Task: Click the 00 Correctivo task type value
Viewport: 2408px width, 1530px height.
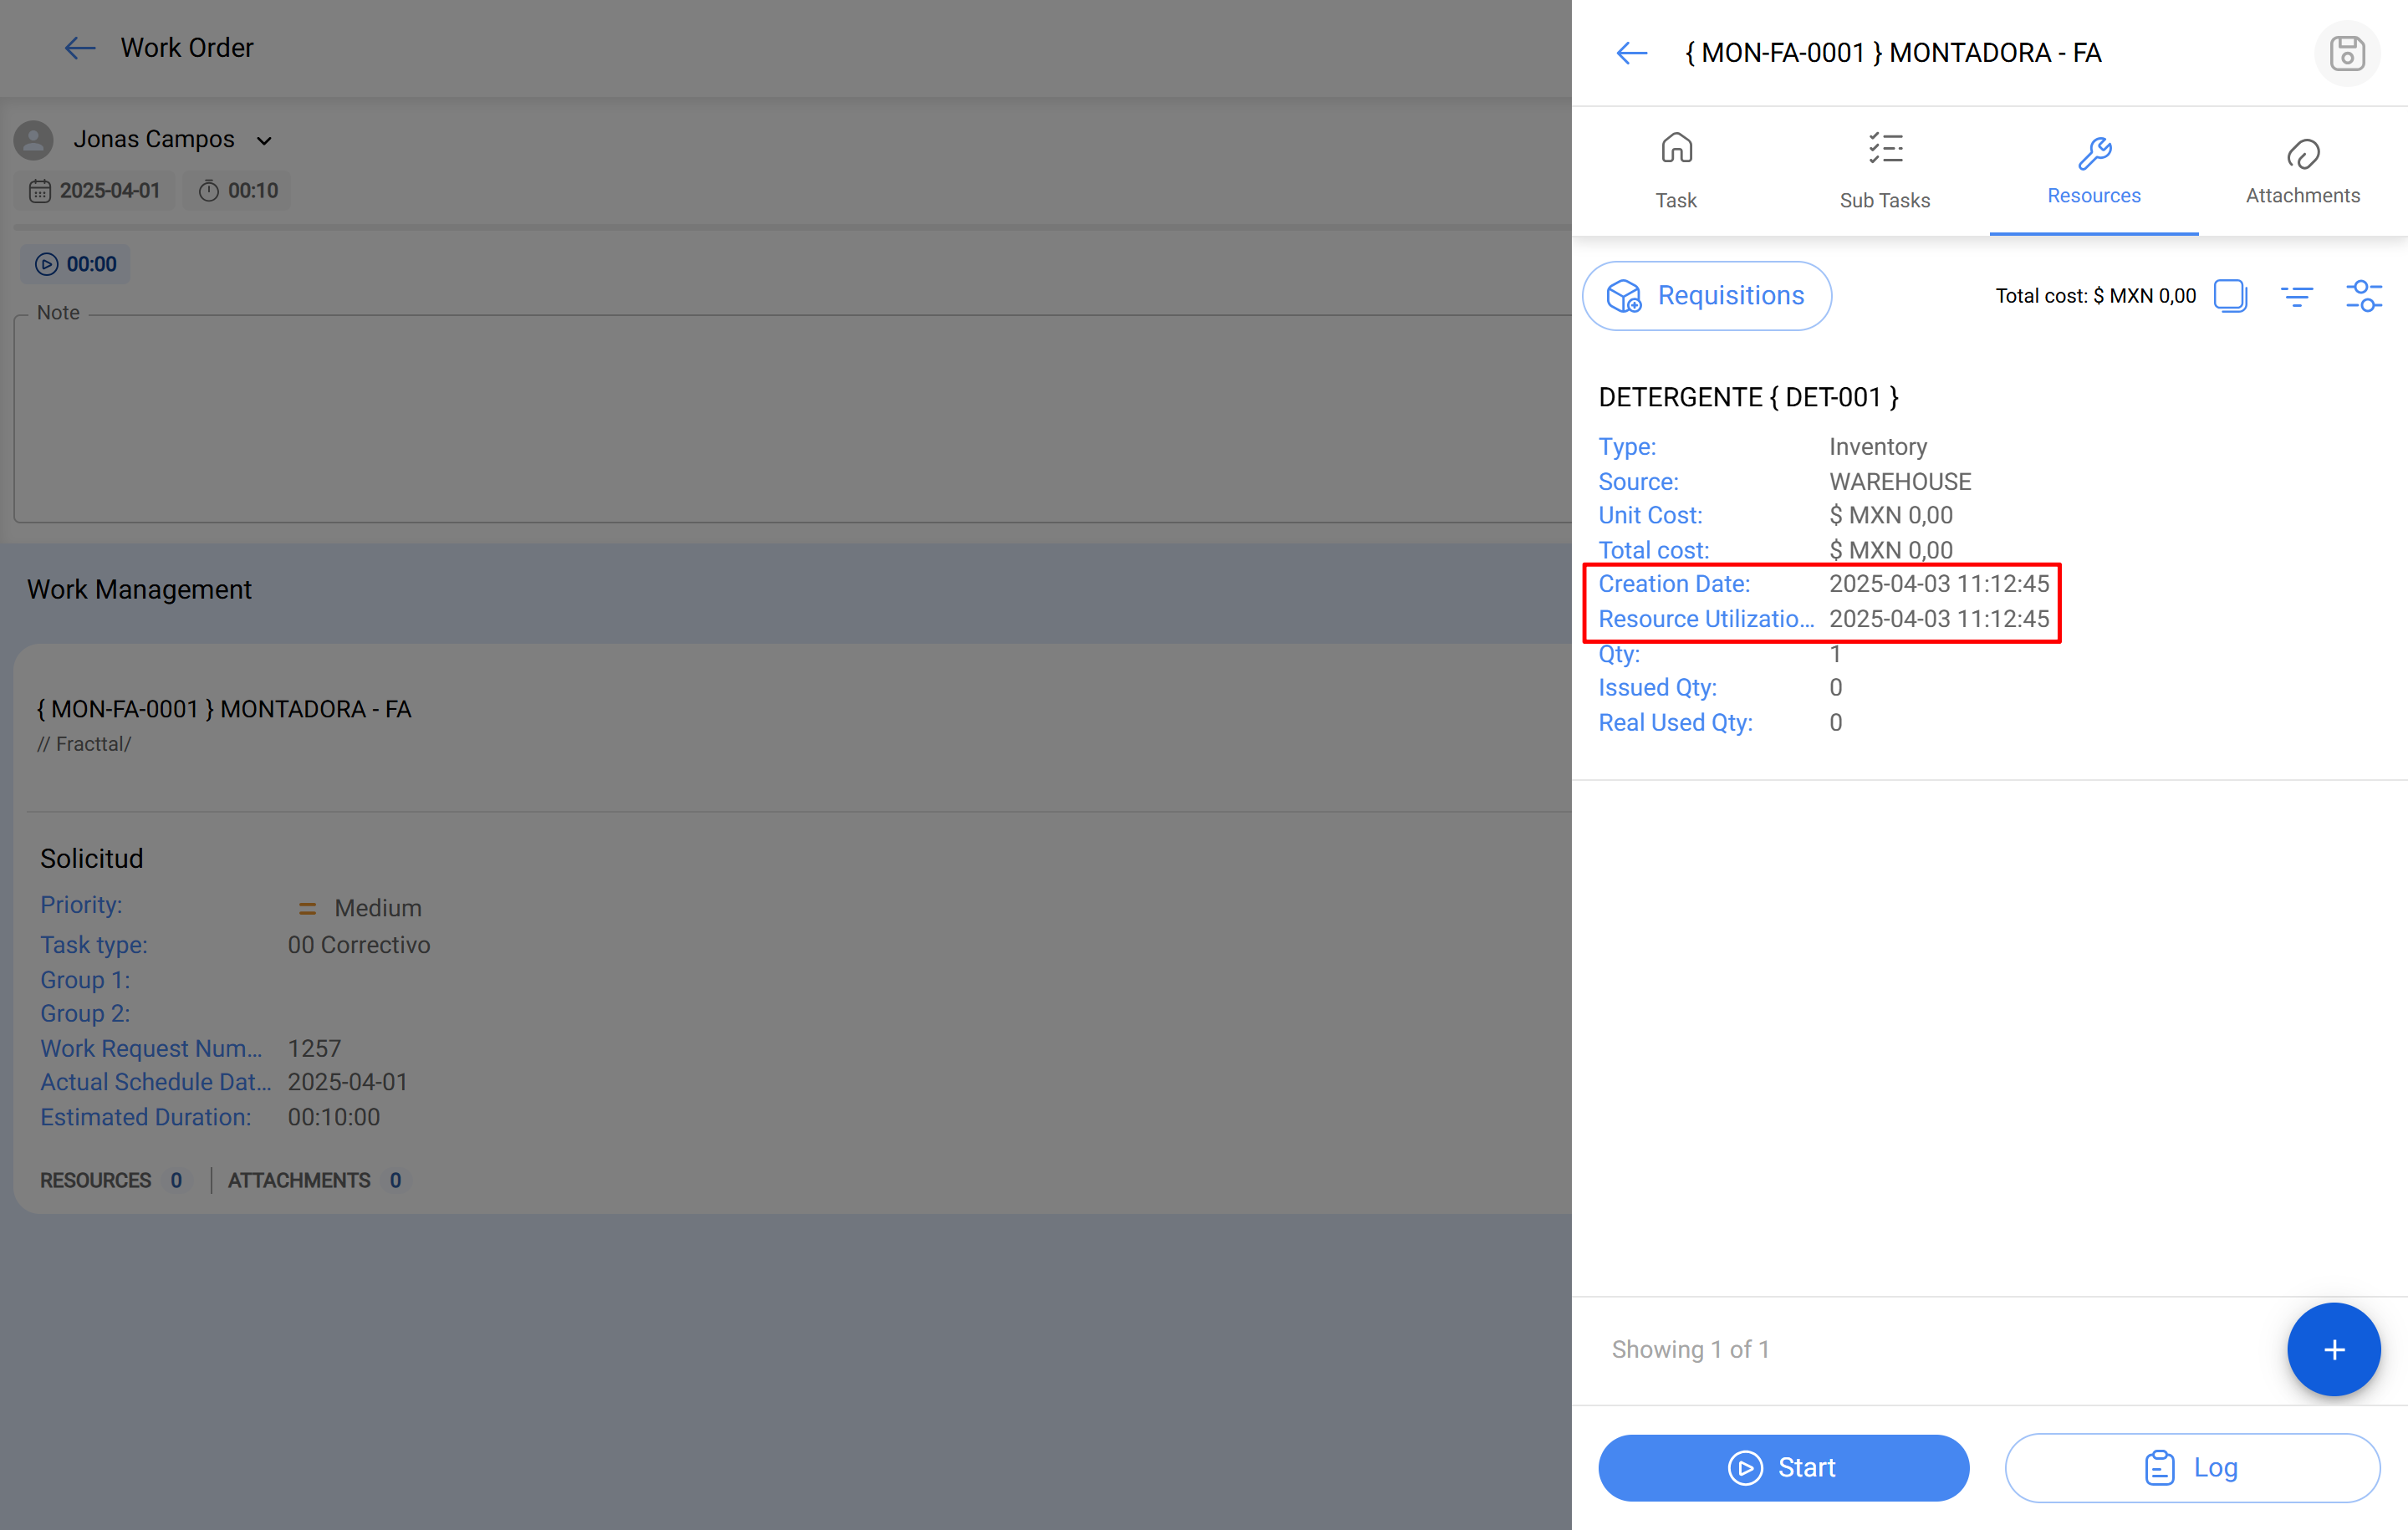Action: point(359,945)
